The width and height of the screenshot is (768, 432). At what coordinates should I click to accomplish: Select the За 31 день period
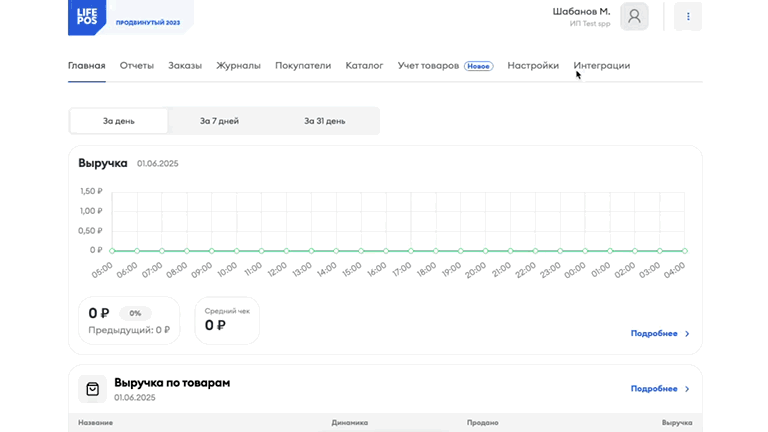pos(325,121)
